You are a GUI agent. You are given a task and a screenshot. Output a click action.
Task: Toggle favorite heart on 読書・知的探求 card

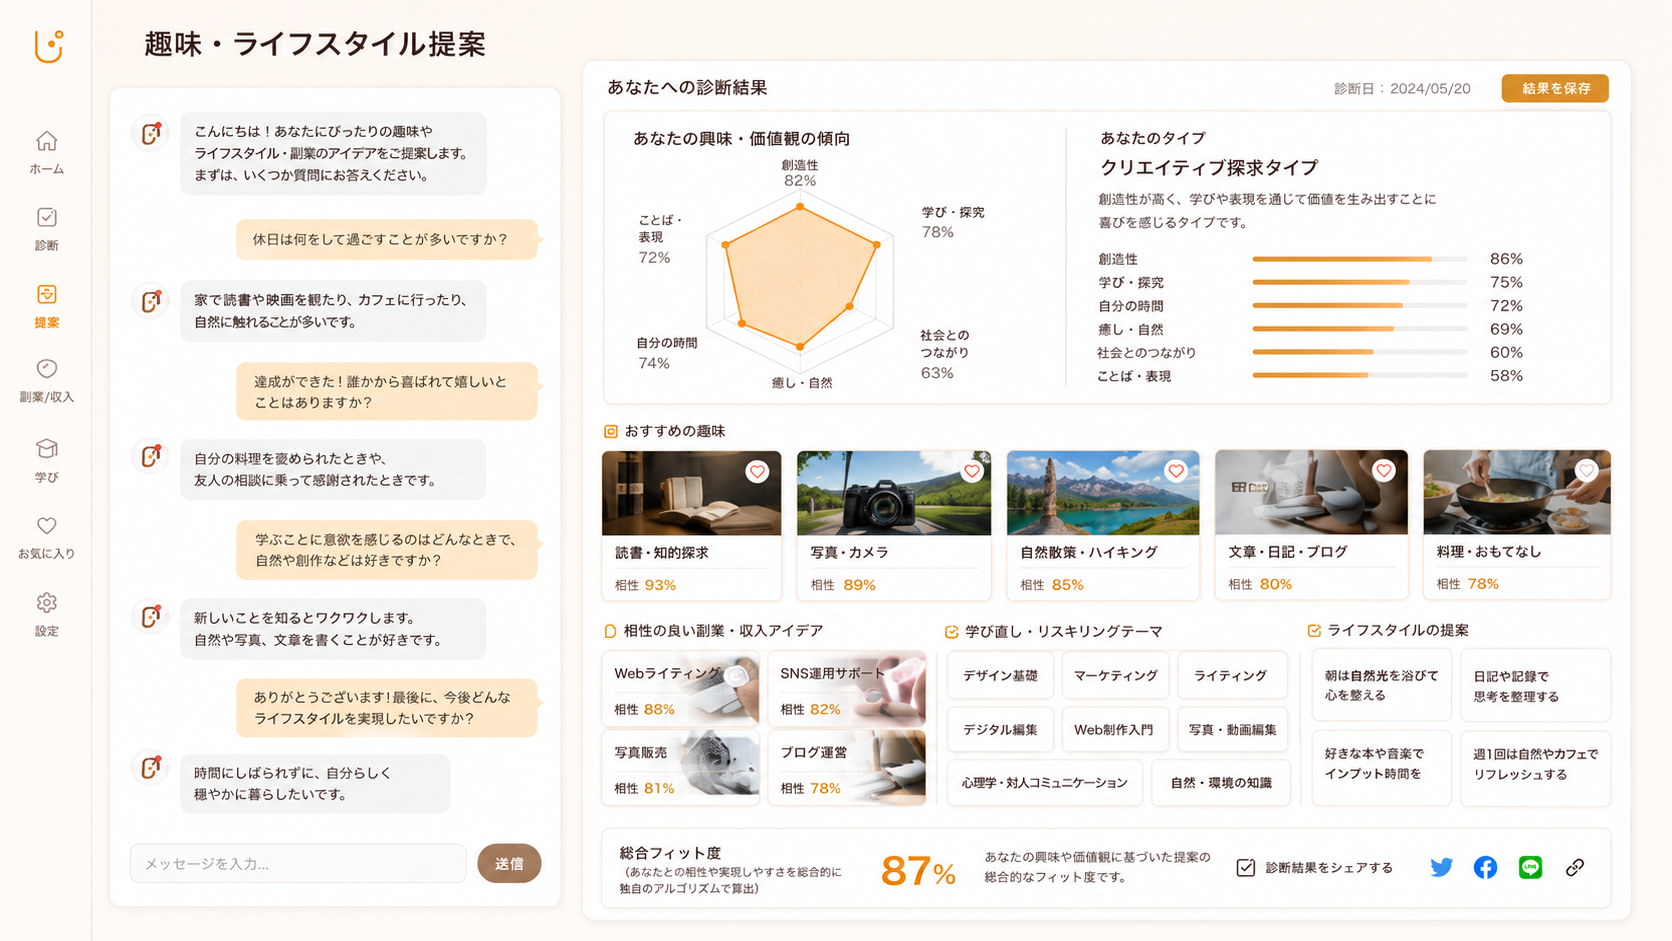(757, 471)
